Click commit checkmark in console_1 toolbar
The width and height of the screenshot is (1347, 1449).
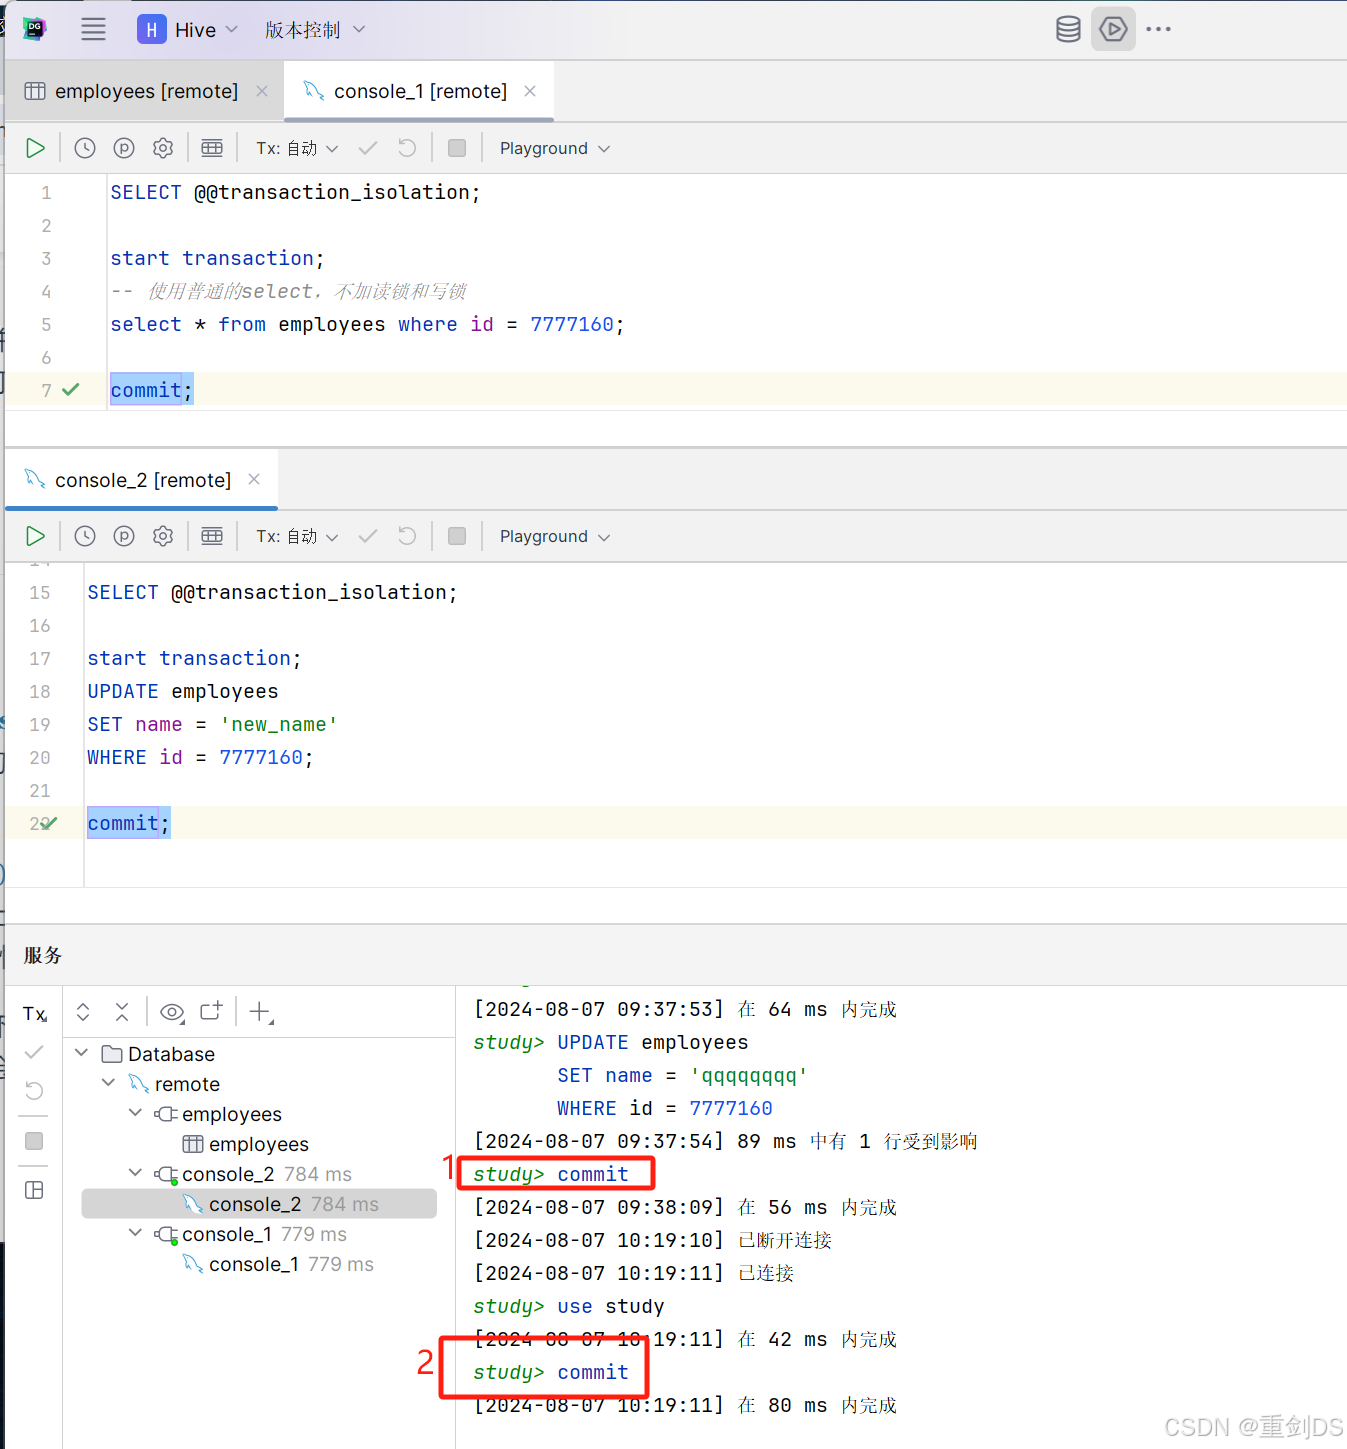point(368,148)
